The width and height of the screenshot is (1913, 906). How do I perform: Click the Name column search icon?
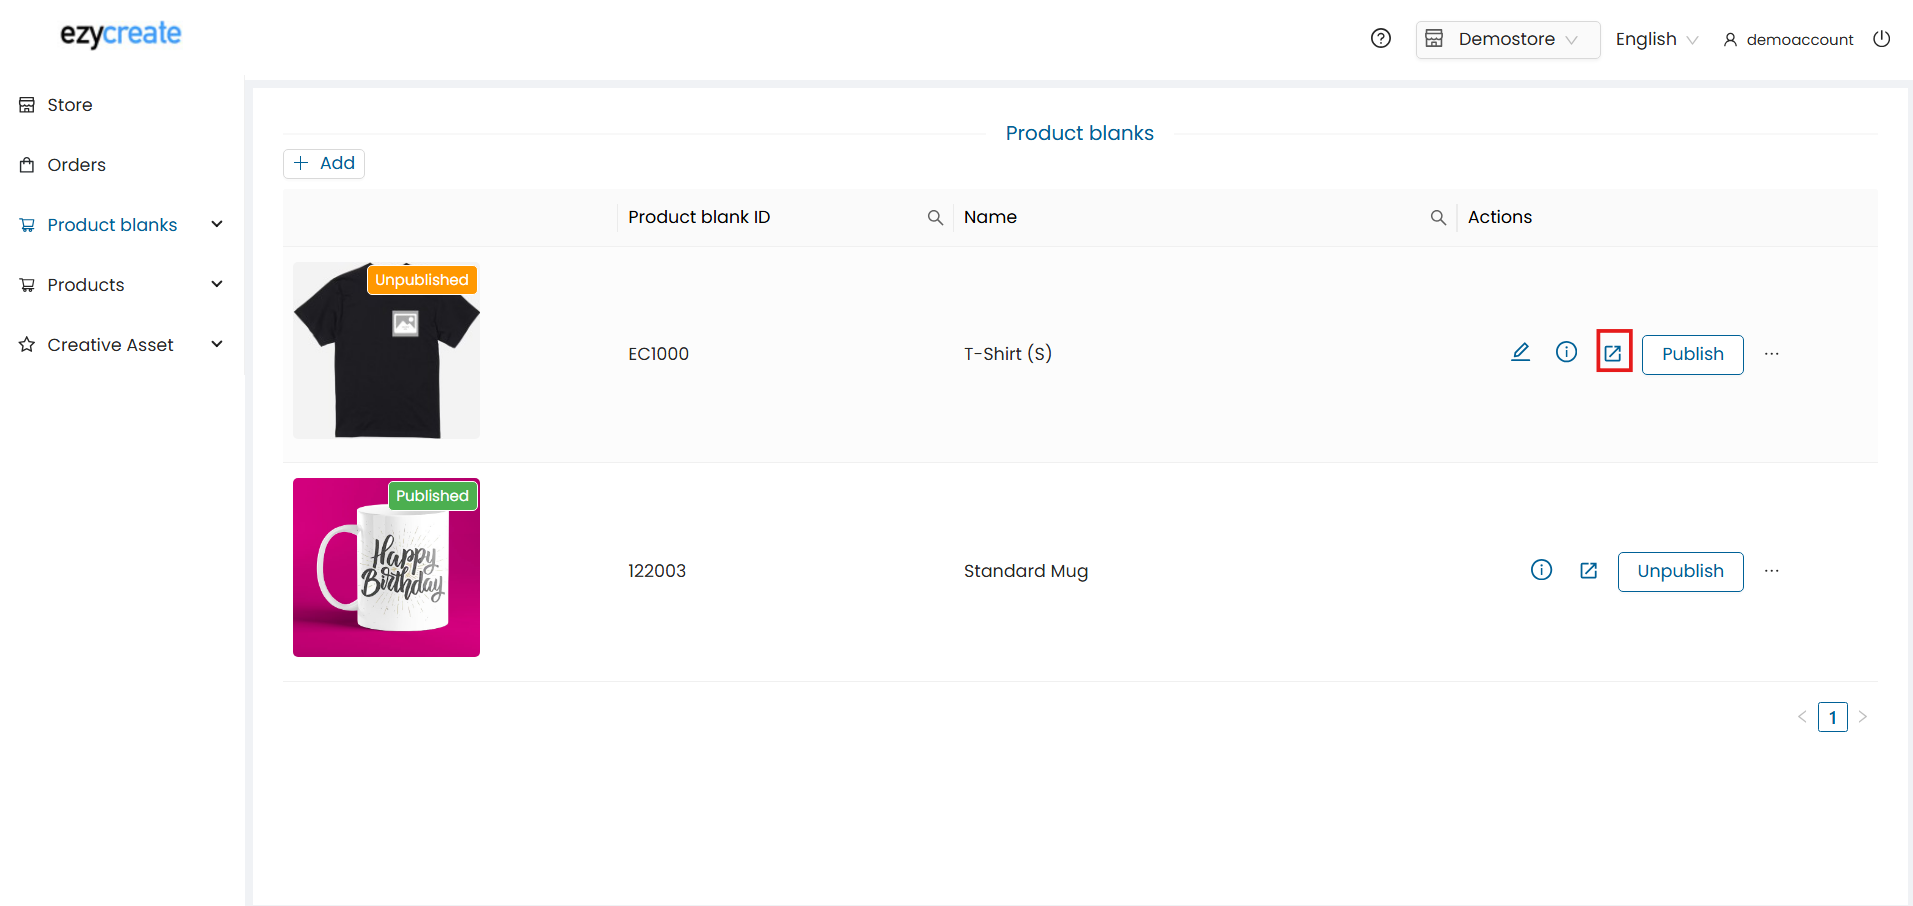(1438, 218)
